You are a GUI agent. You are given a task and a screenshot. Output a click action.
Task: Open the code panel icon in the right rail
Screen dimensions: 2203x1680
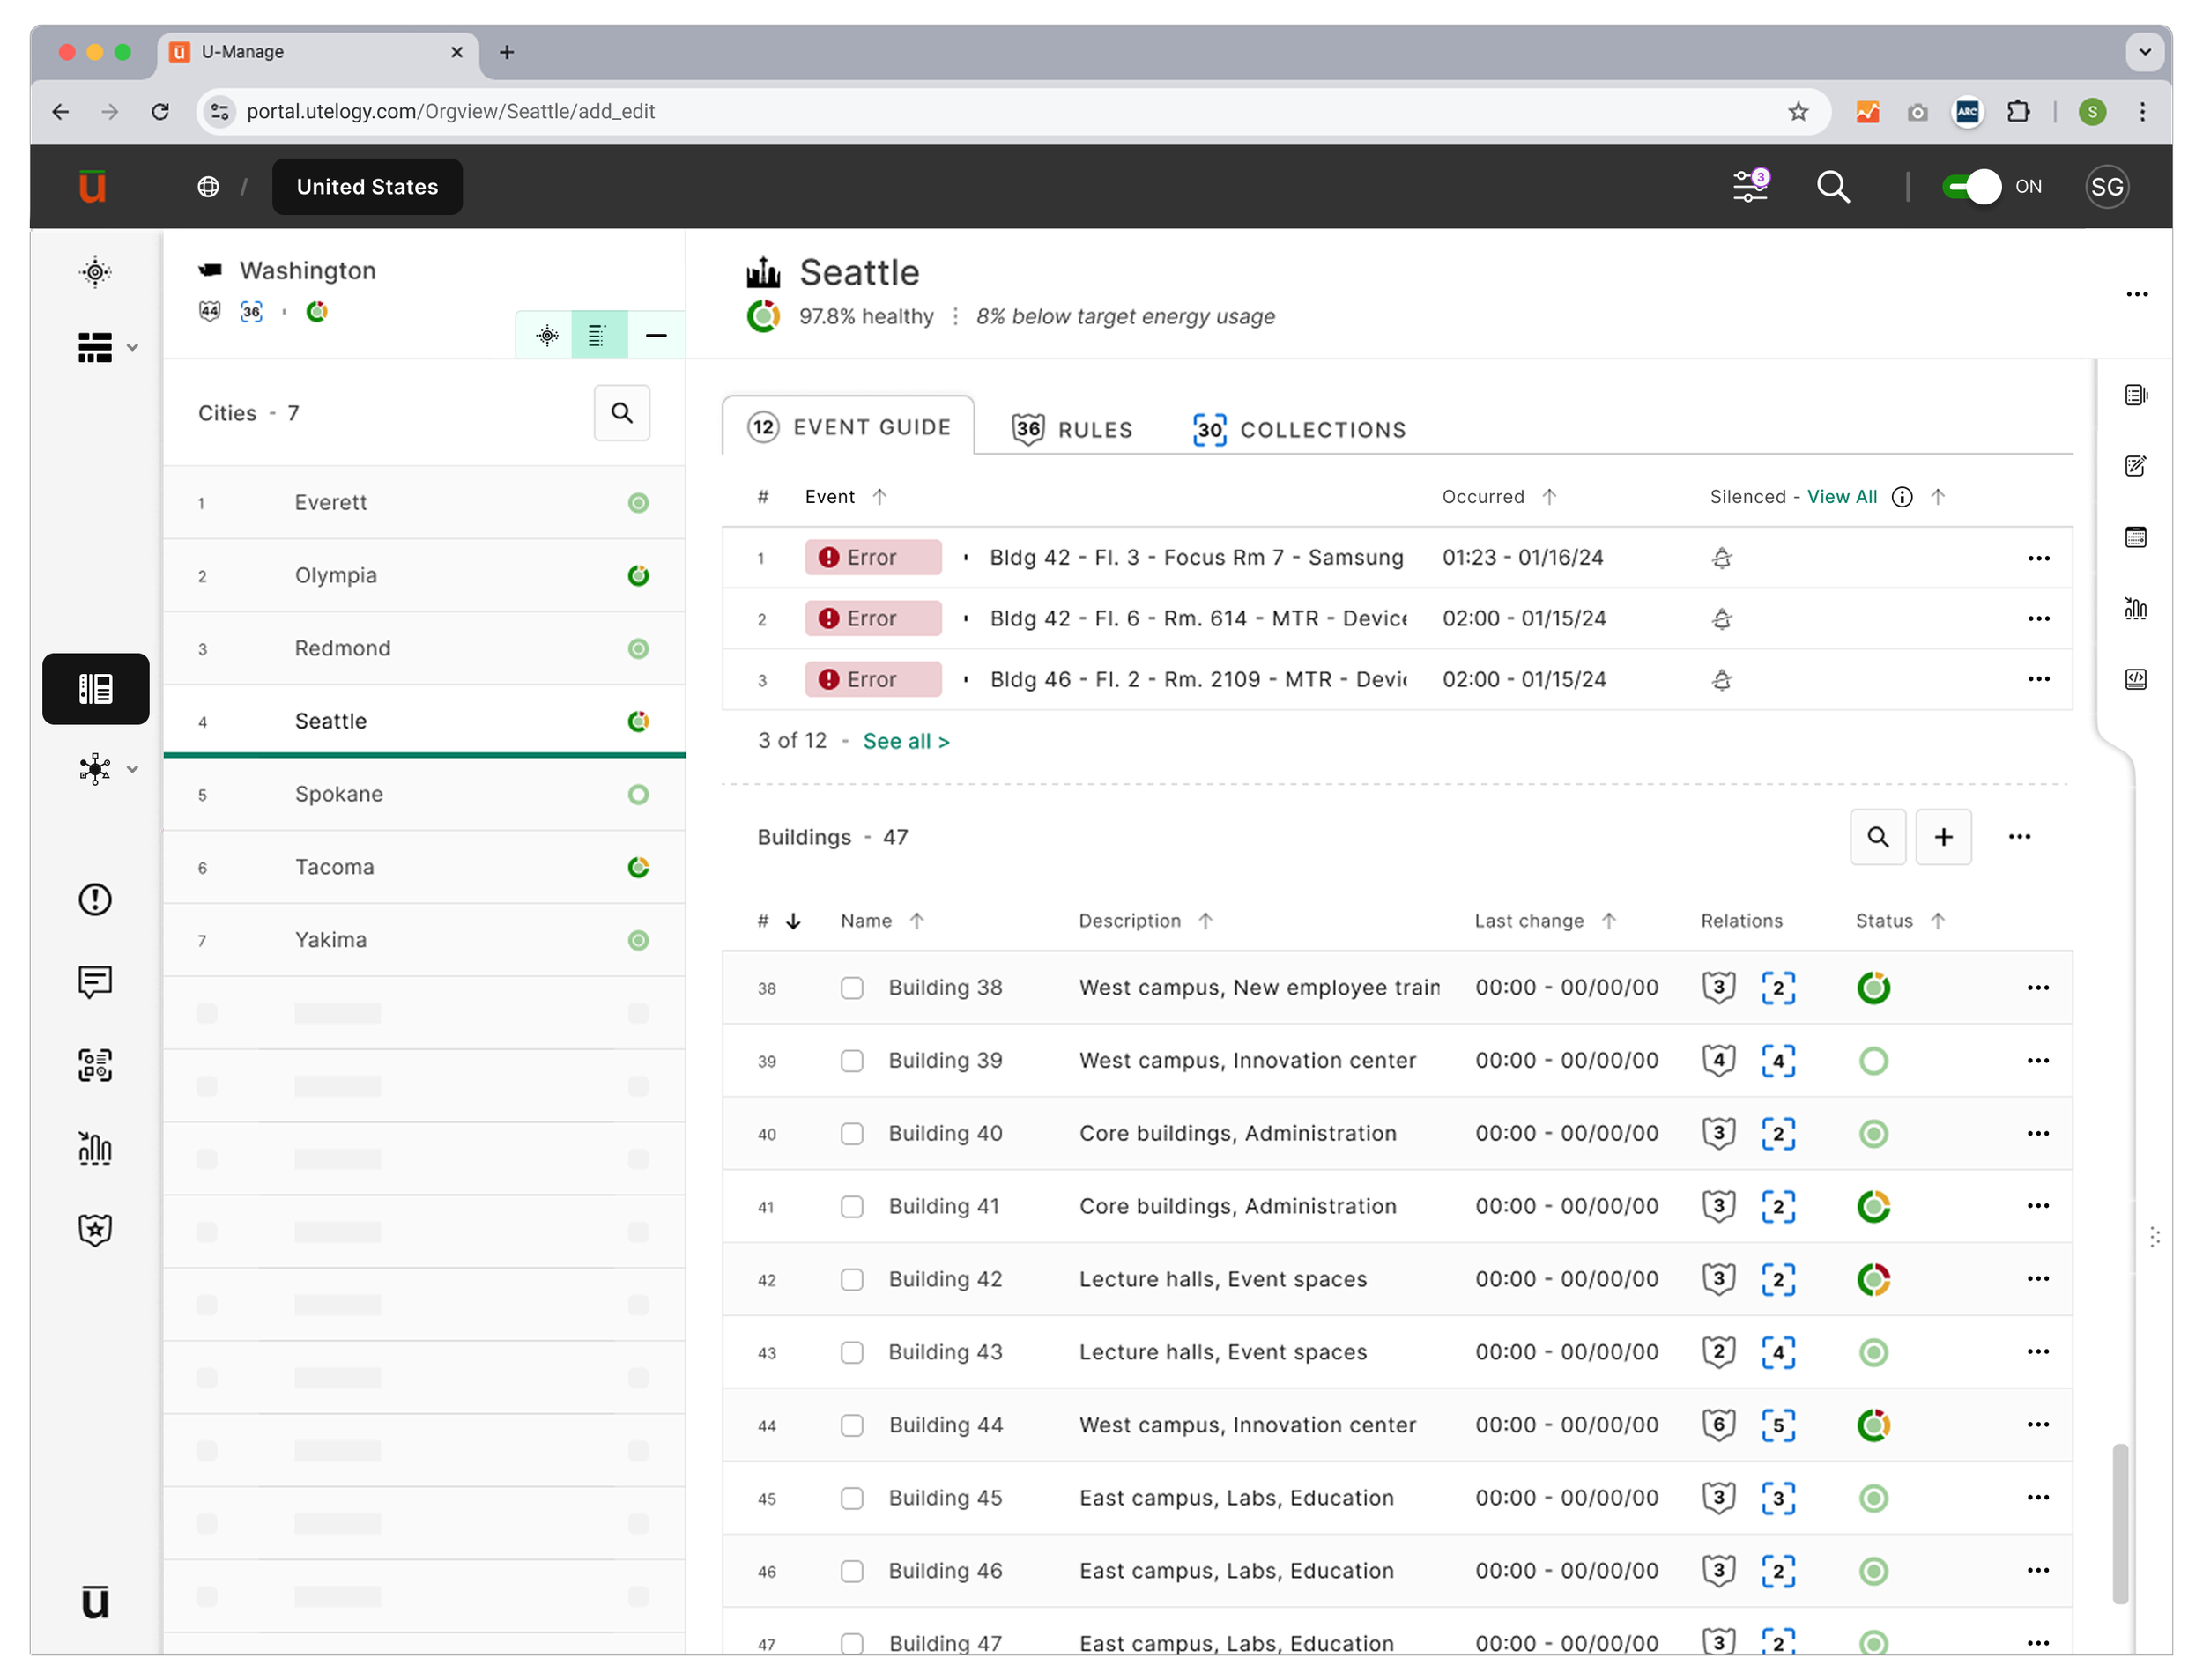coord(2135,680)
